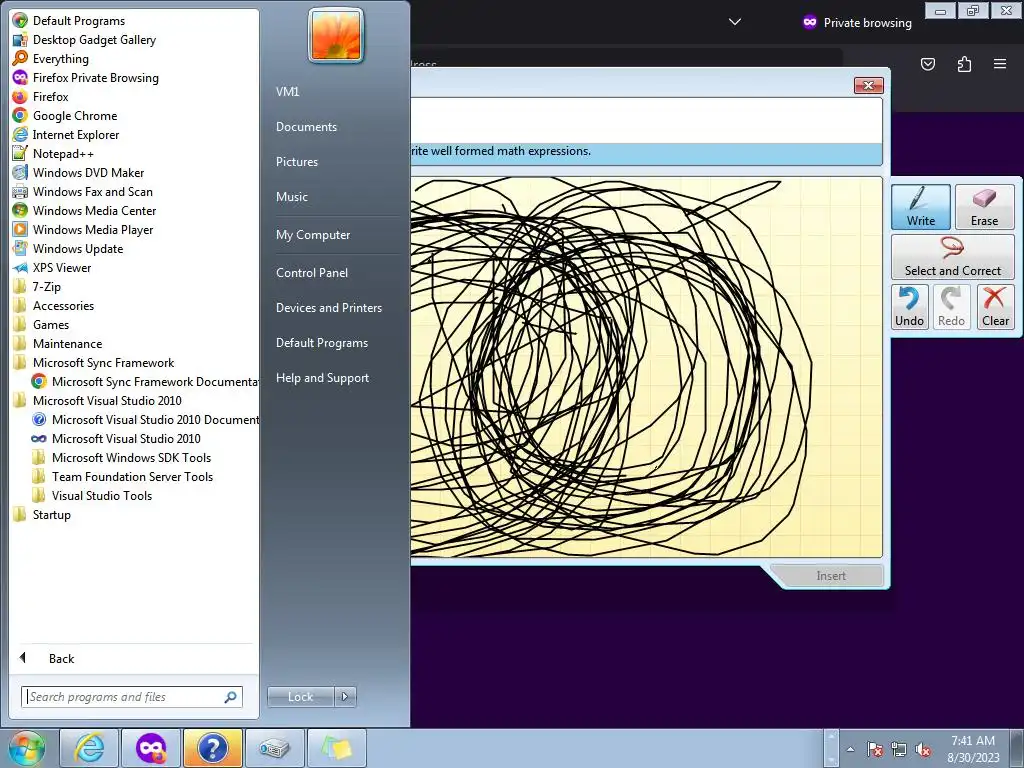Open Firefox application menu
This screenshot has width=1024, height=768.
[x=1000, y=64]
